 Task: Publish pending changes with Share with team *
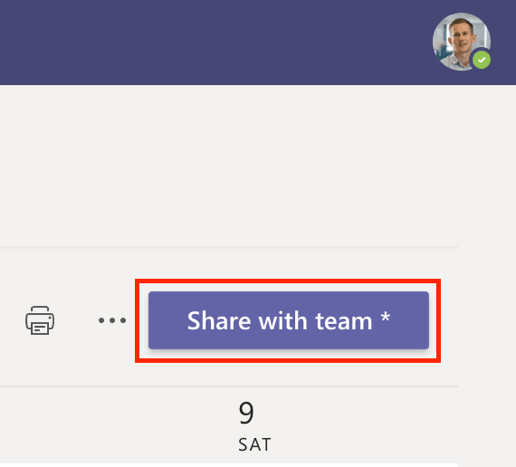pyautogui.click(x=288, y=320)
